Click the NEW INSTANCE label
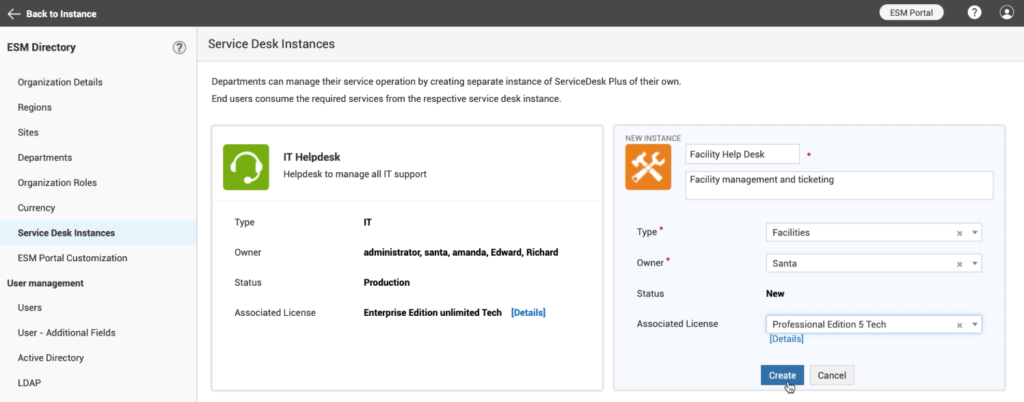The width and height of the screenshot is (1024, 402). pos(653,138)
